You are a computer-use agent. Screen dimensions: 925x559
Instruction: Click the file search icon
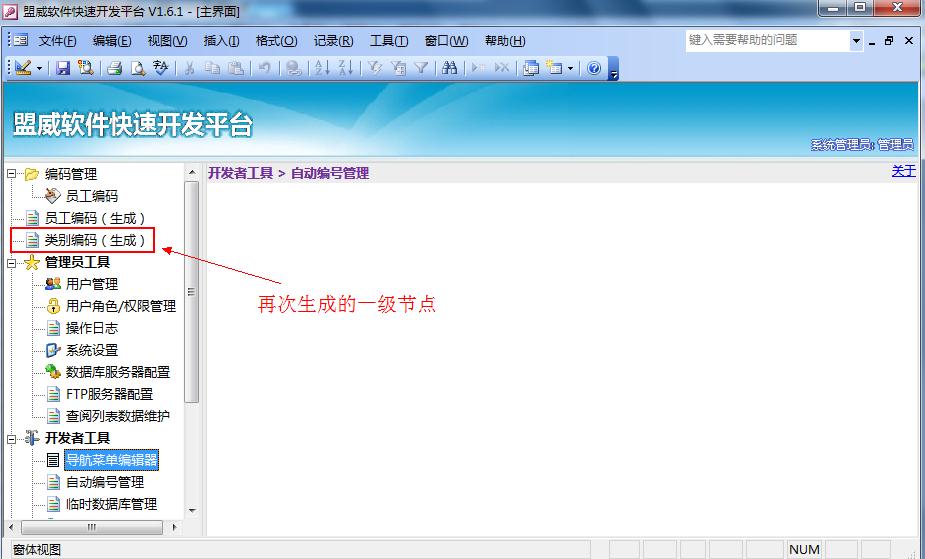point(86,68)
